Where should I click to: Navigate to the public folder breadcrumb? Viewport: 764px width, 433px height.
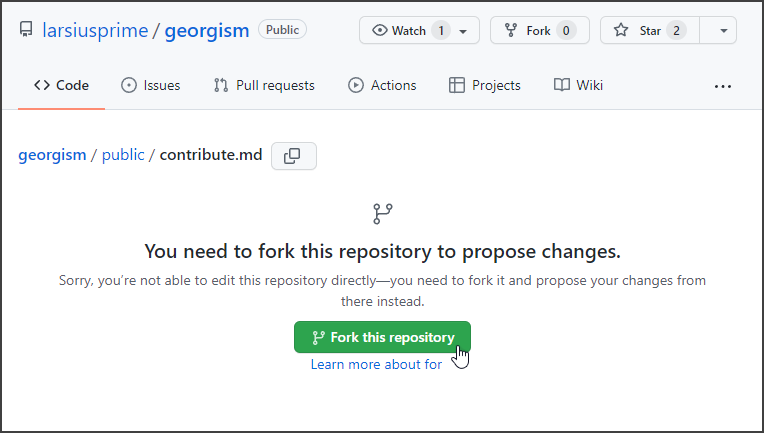pyautogui.click(x=123, y=155)
